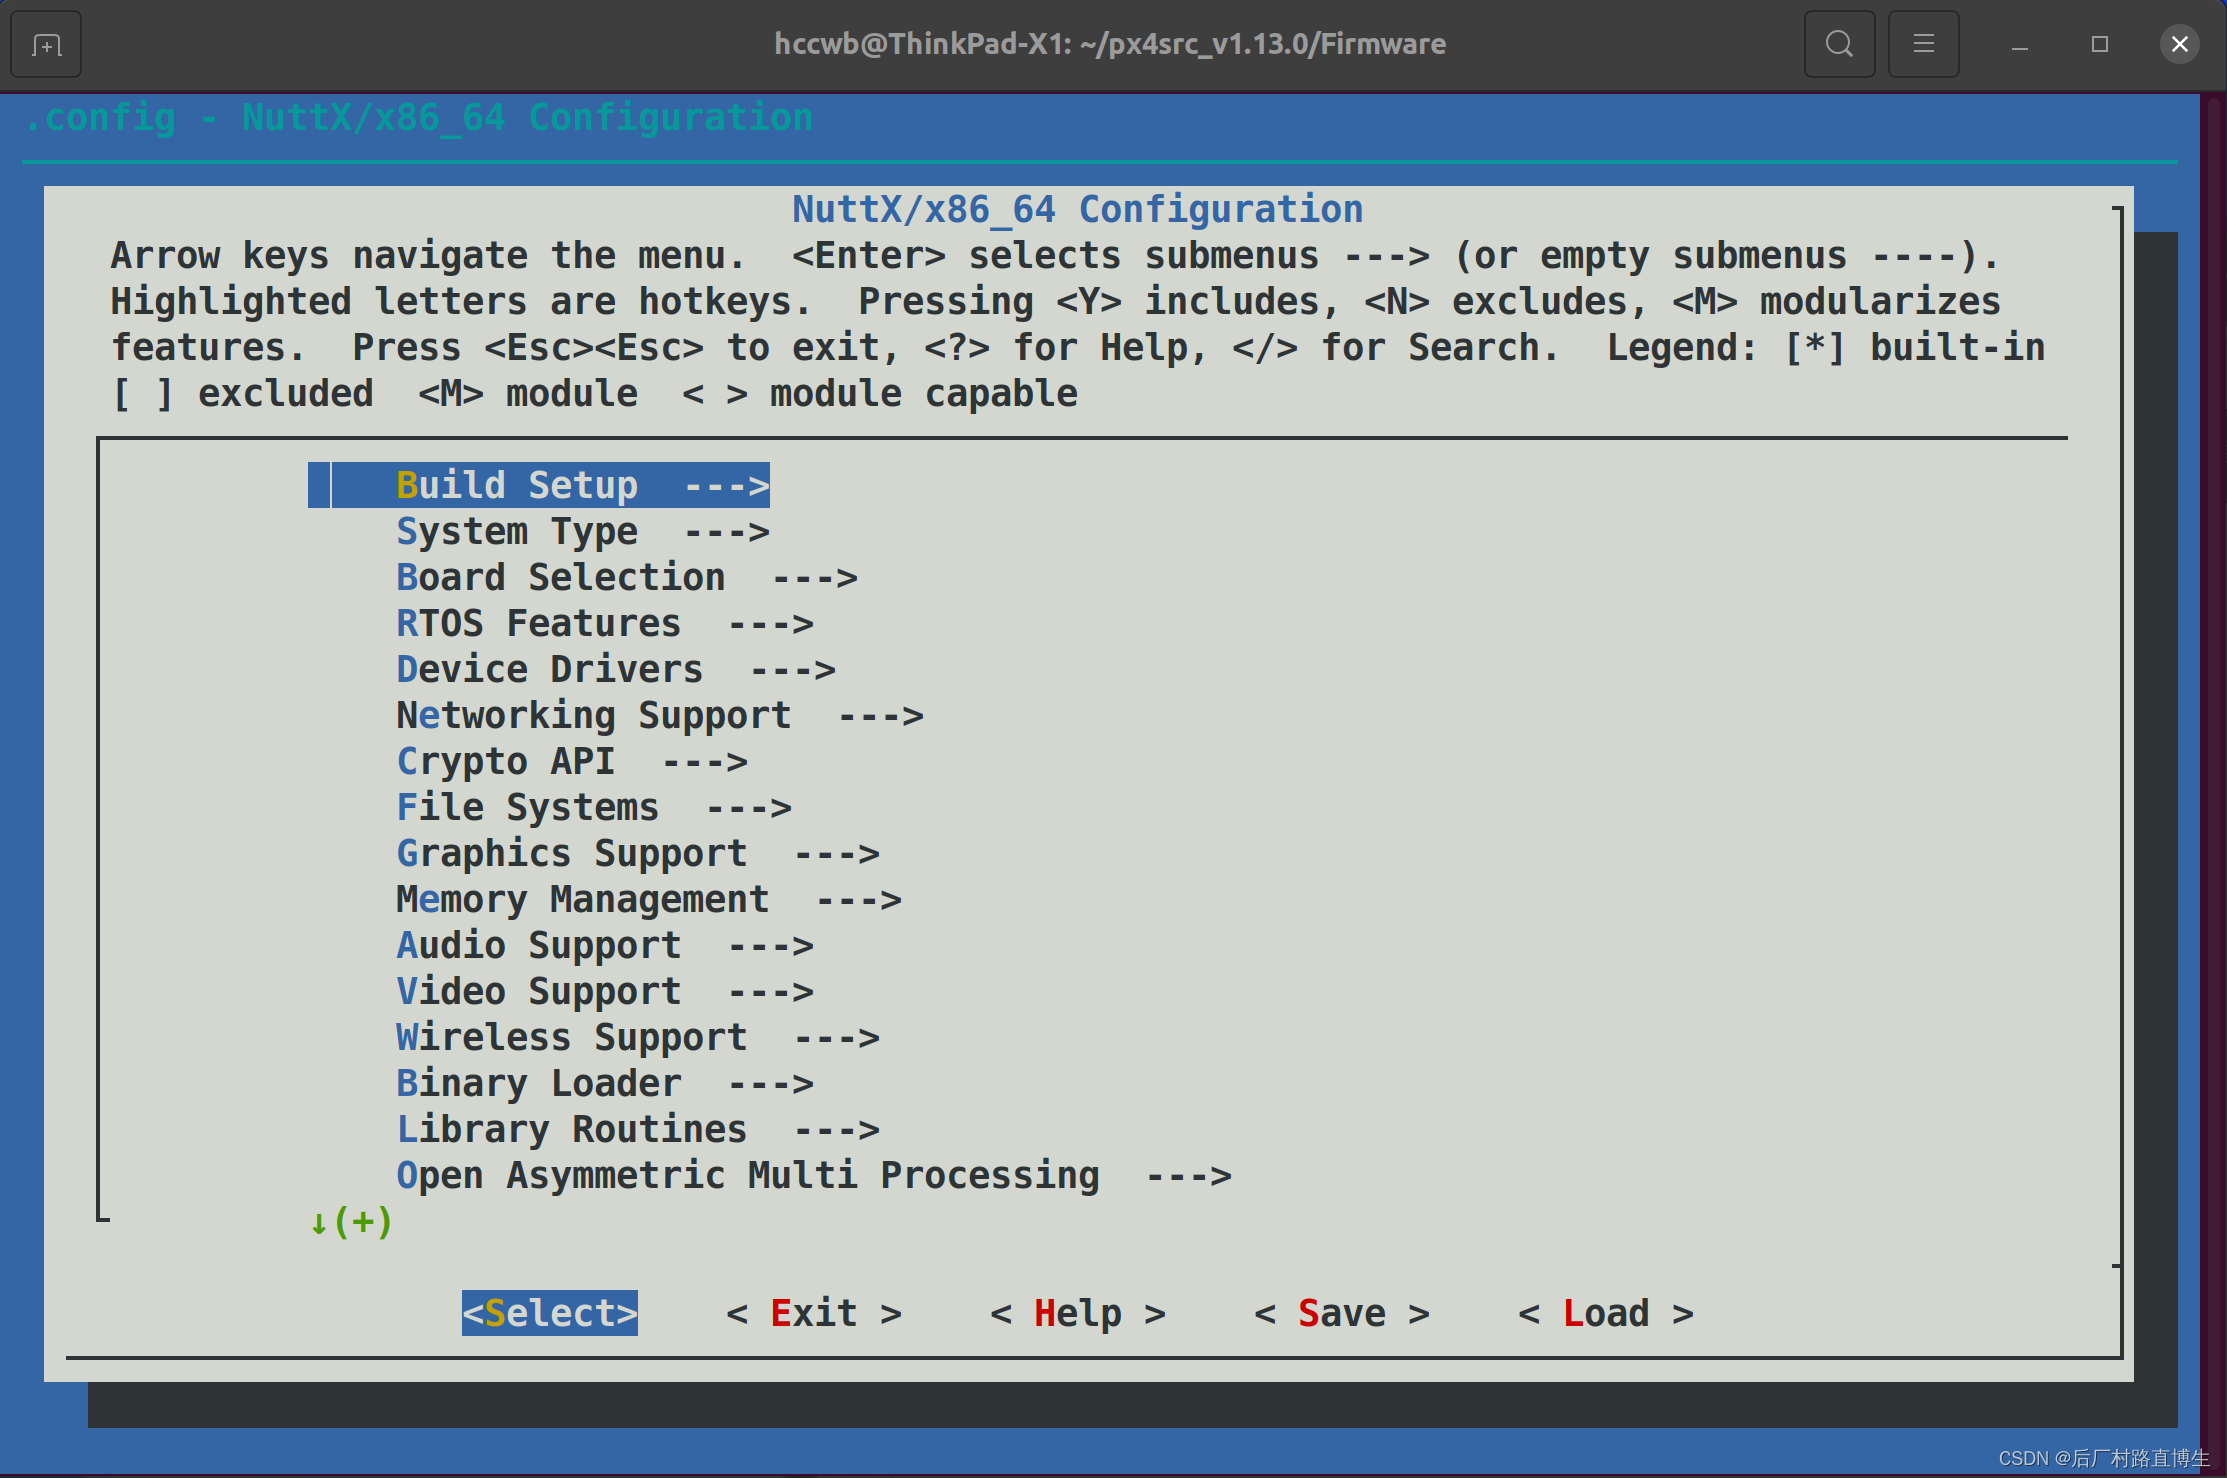Click the < Save > button
Viewport: 2227px width, 1478px height.
click(1342, 1313)
